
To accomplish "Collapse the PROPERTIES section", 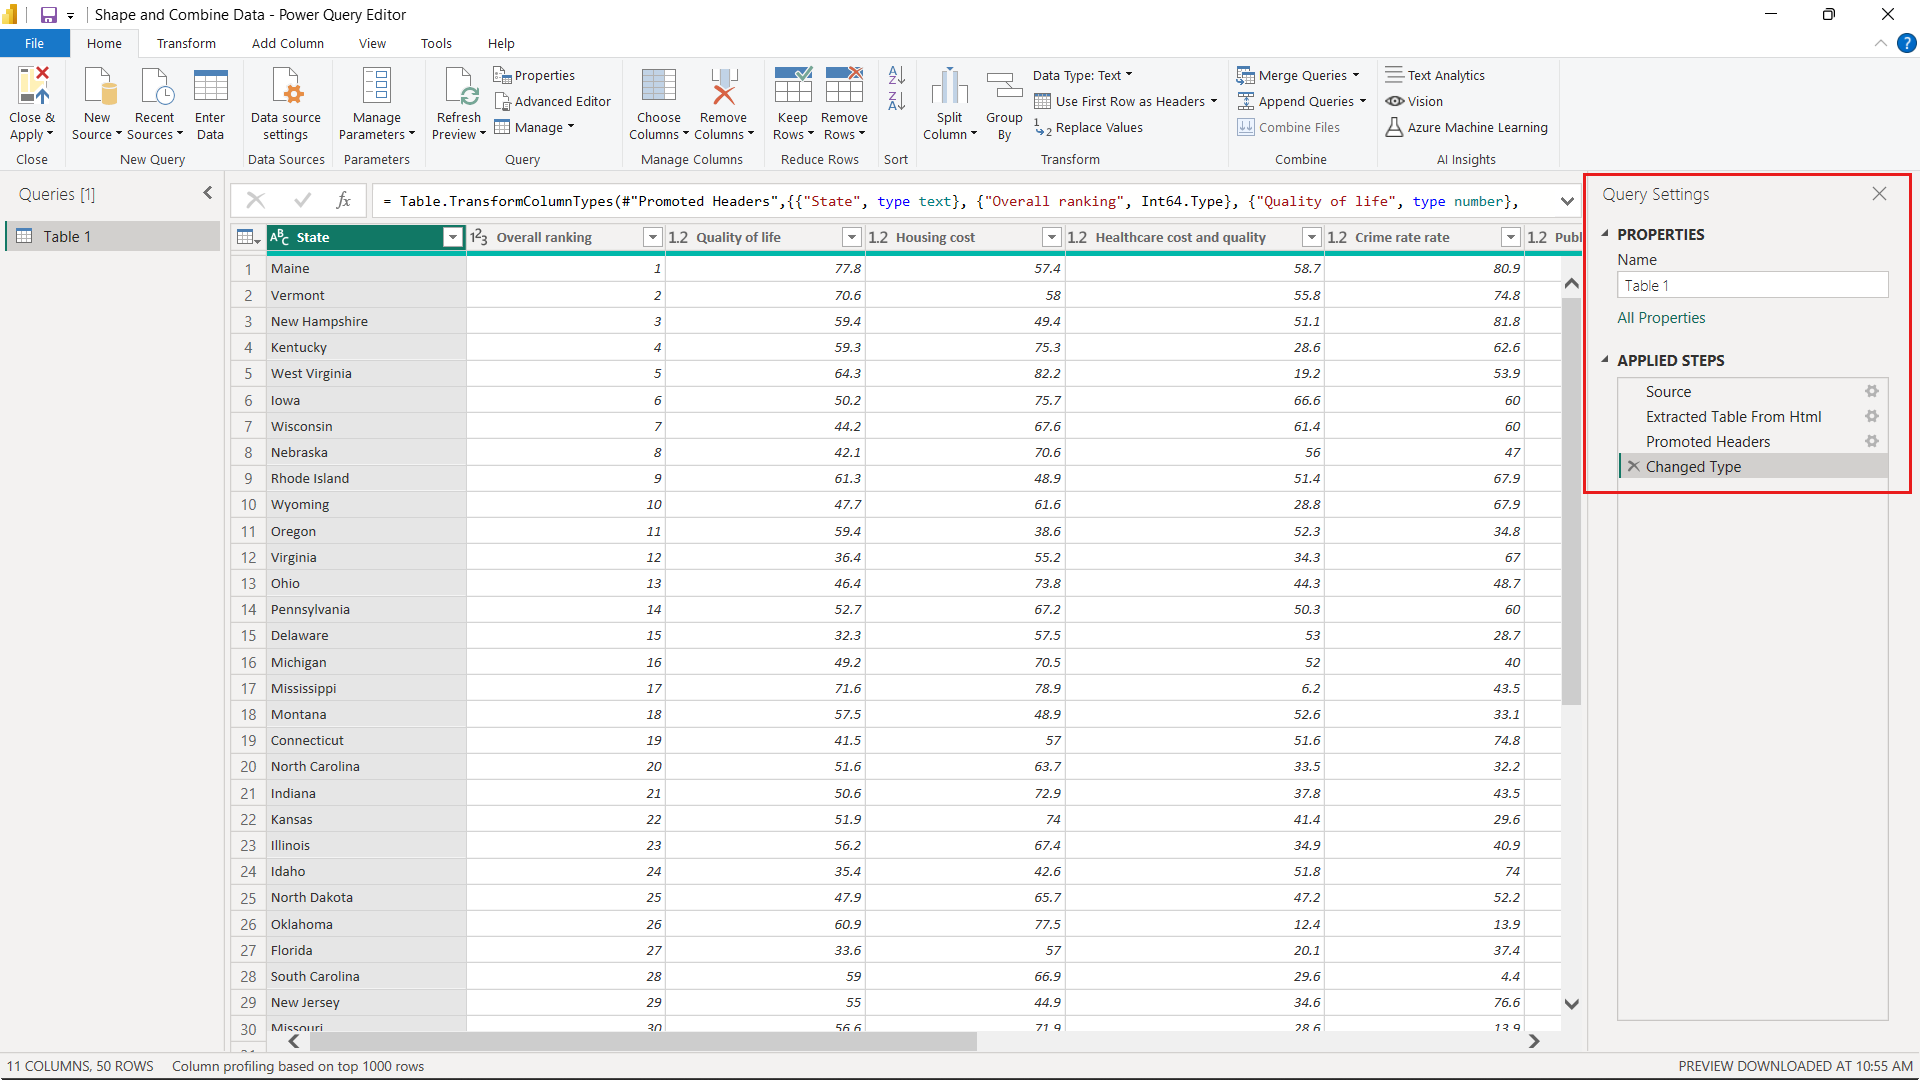I will coord(1606,234).
